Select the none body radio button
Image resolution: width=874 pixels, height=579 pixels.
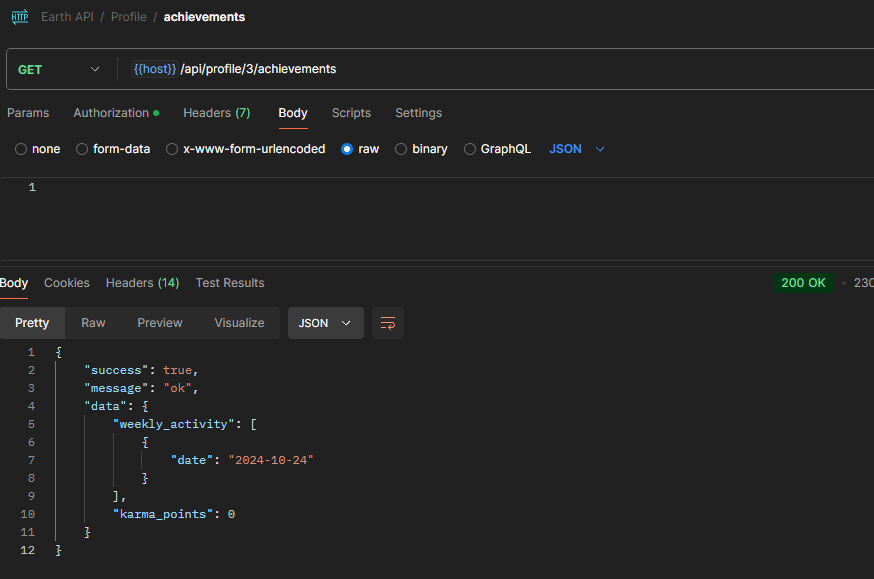point(21,149)
